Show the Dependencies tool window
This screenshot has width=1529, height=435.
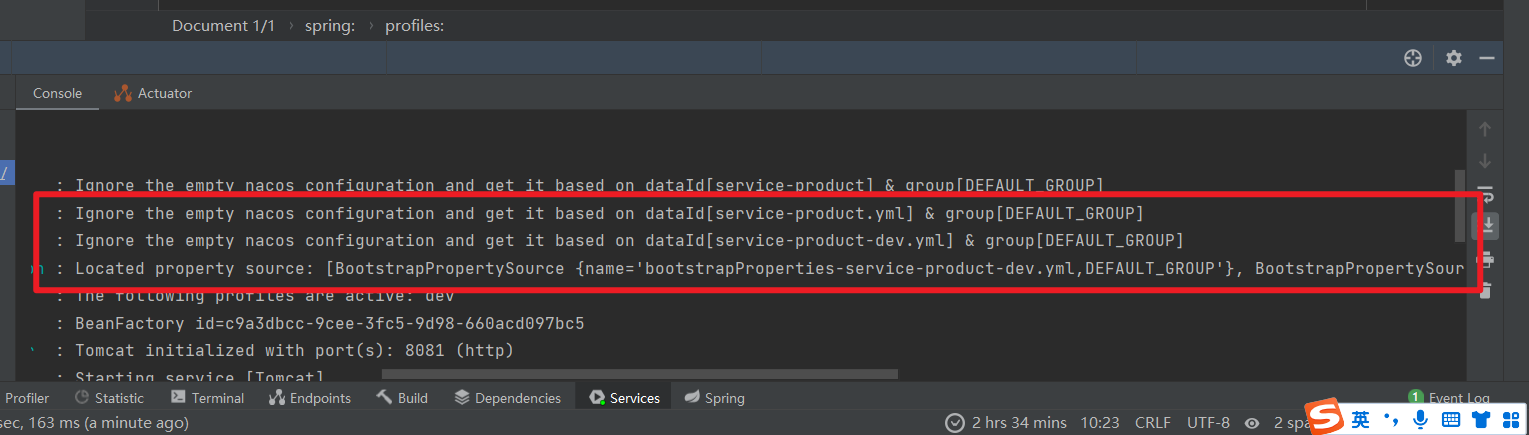click(x=507, y=398)
